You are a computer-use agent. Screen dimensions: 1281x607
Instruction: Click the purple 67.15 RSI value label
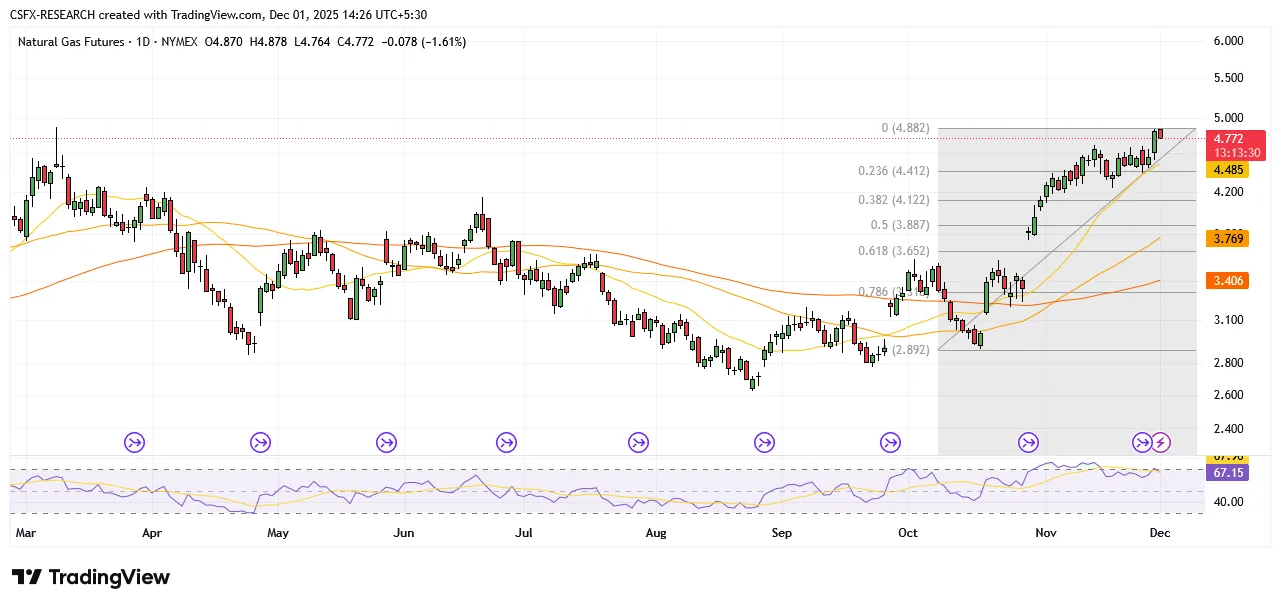pyautogui.click(x=1238, y=472)
